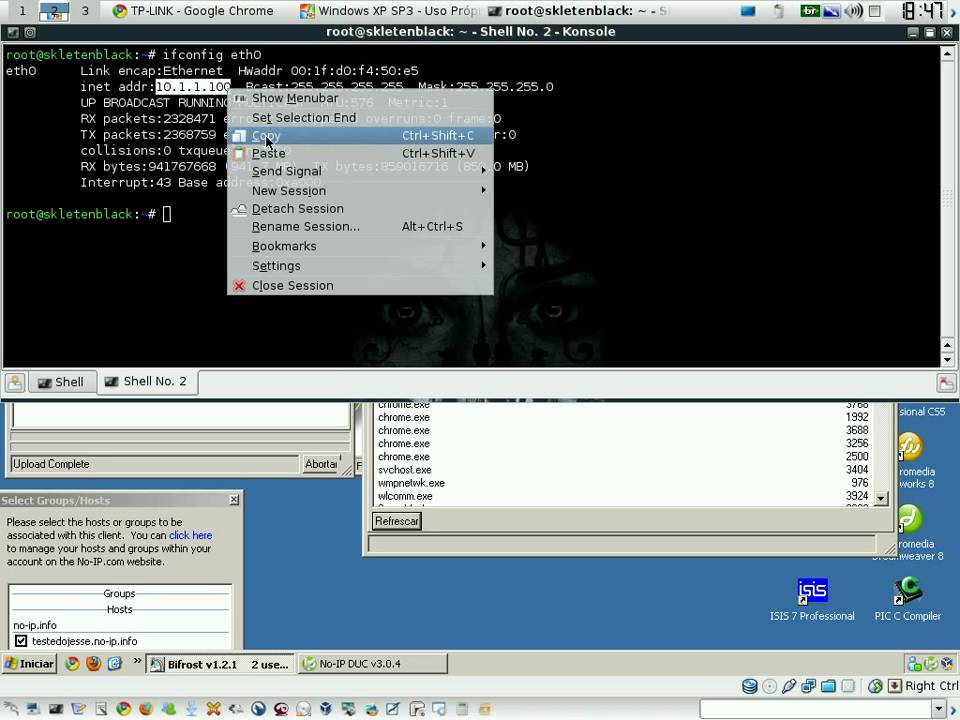
Task: Select wmpnetwk.exe in process list
Action: pos(623,483)
